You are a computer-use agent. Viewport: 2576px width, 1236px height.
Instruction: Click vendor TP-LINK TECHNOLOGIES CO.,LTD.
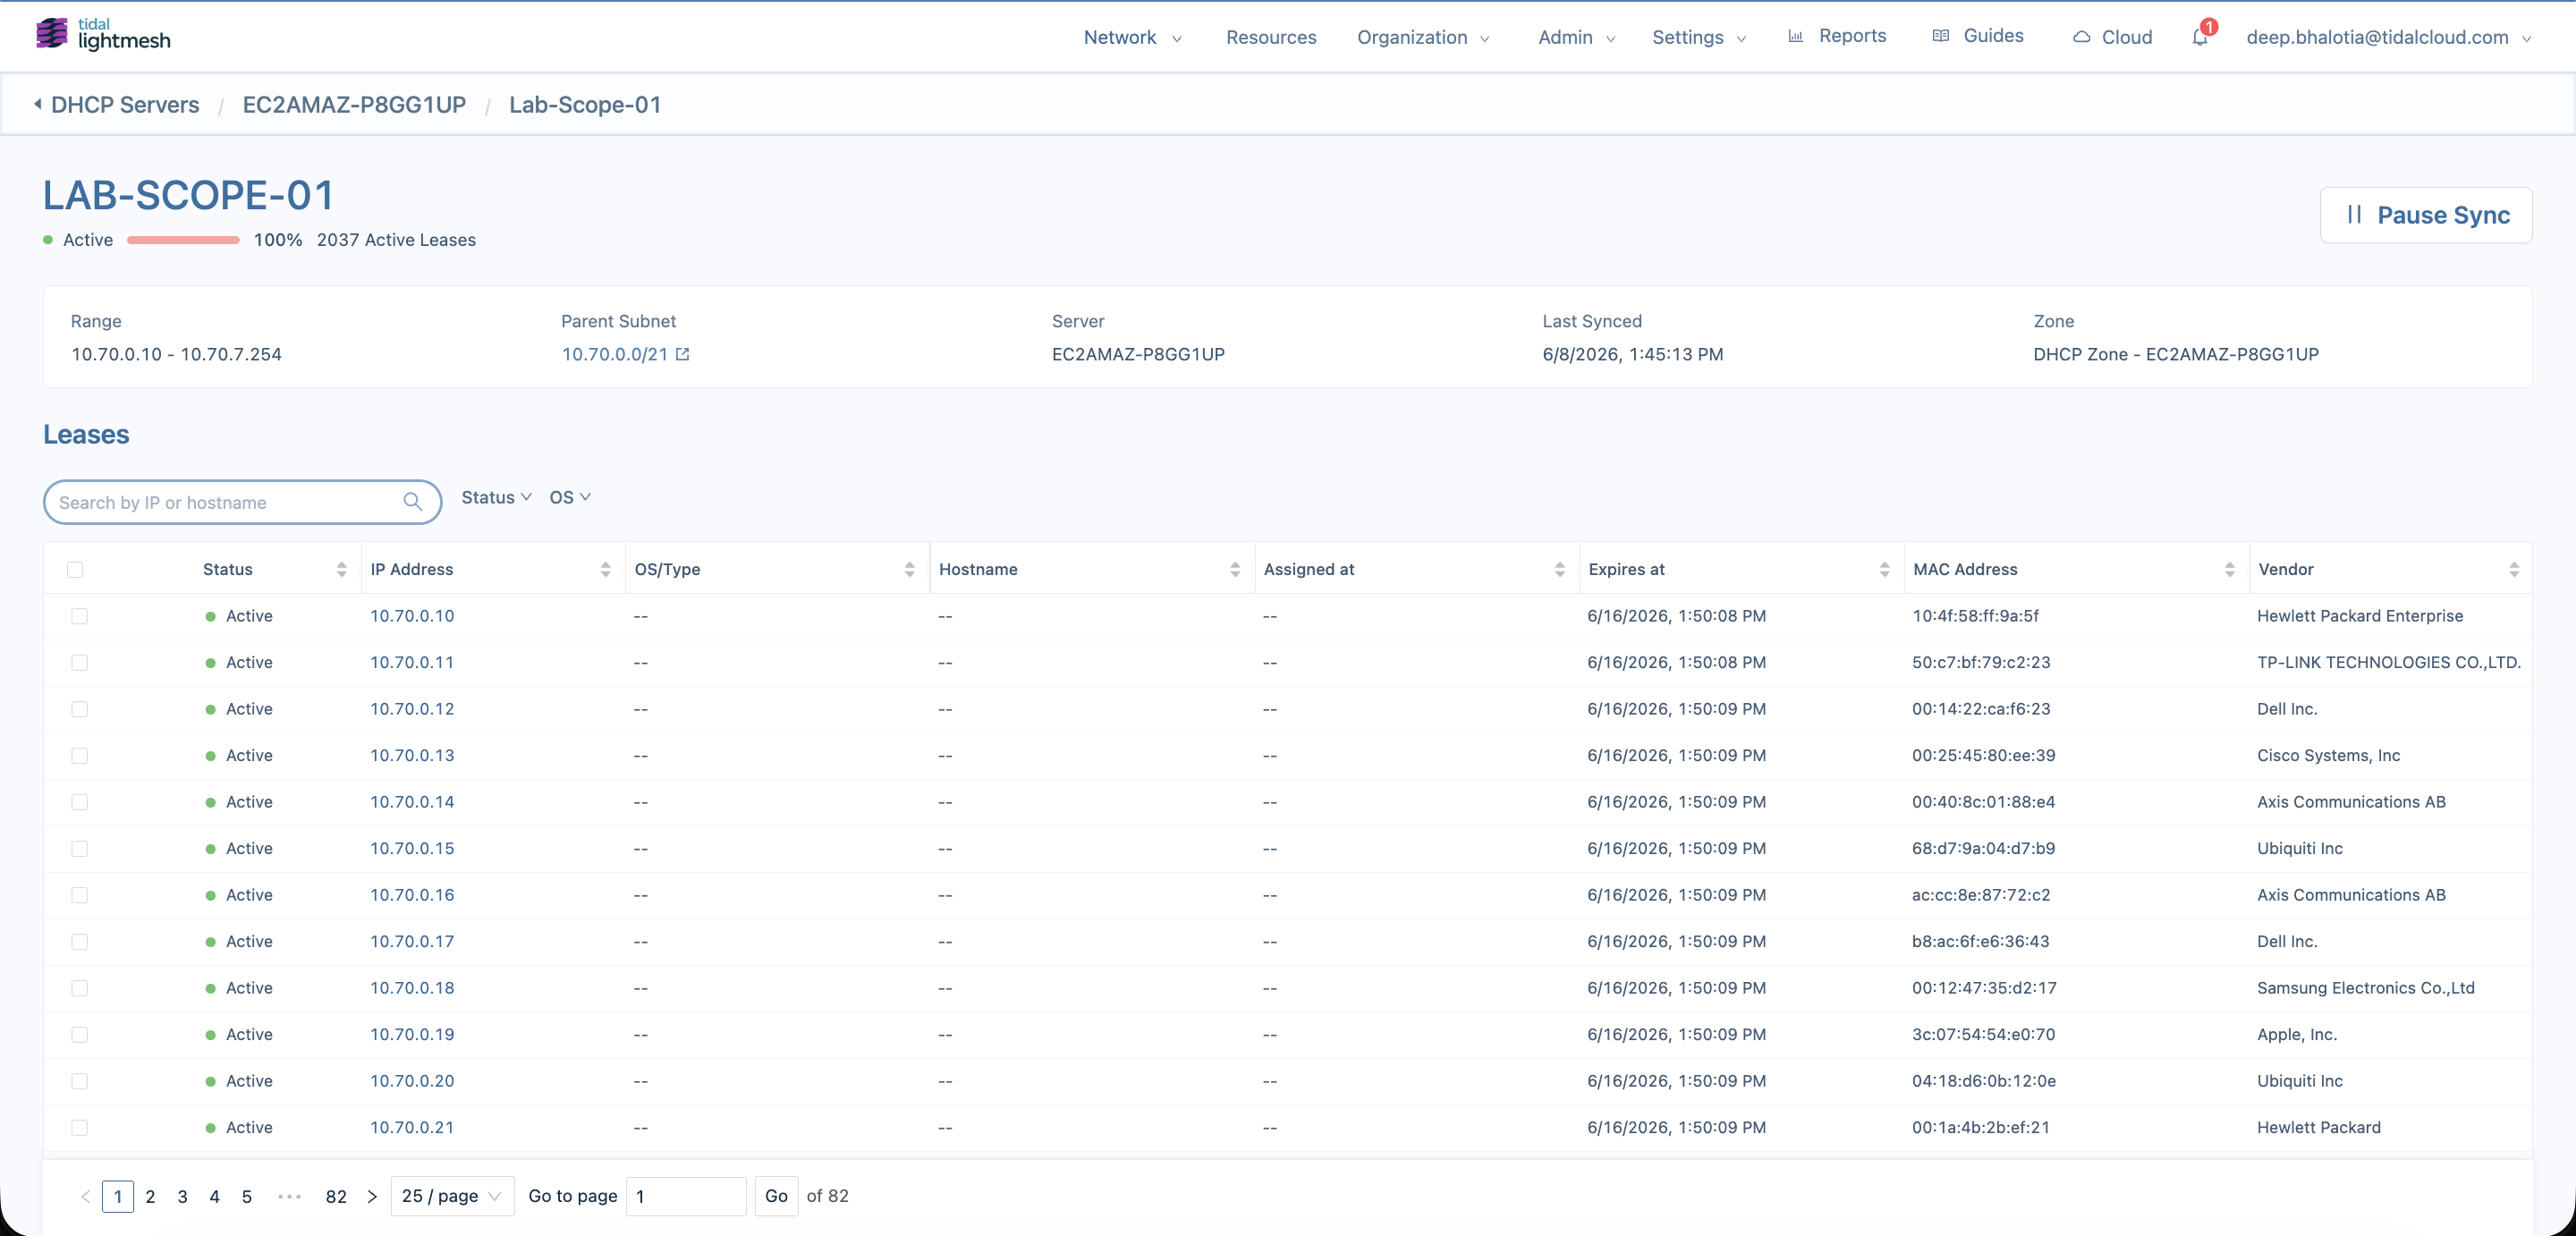tap(2388, 662)
